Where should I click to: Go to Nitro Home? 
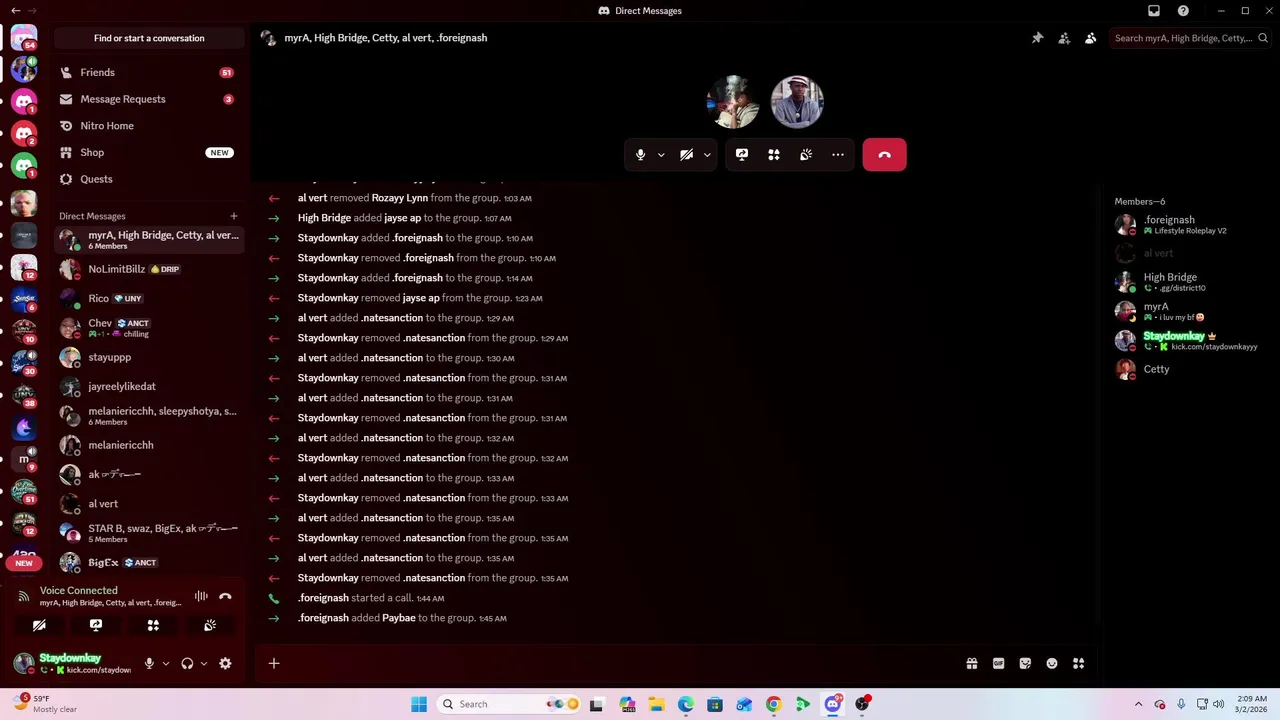click(147, 126)
